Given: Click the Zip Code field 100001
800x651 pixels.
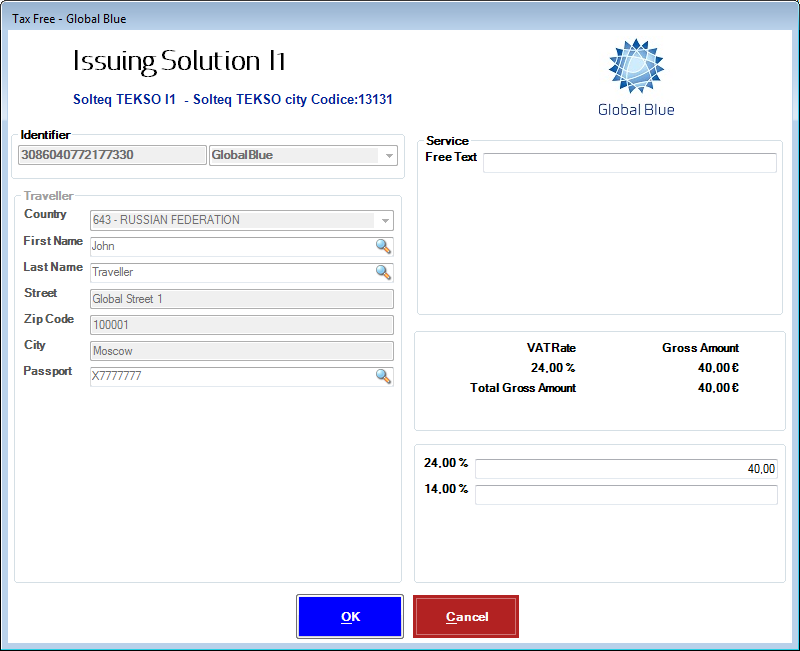Looking at the screenshot, I should coord(241,325).
